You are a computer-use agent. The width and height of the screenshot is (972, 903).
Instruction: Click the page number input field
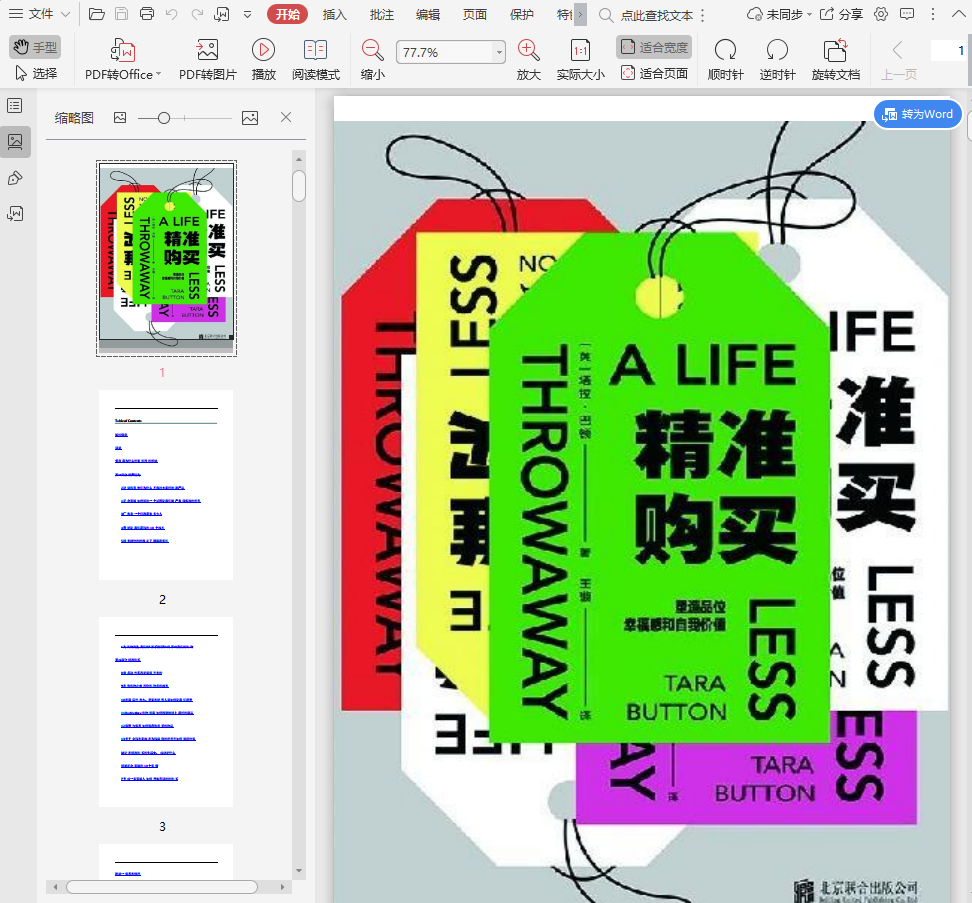[948, 51]
